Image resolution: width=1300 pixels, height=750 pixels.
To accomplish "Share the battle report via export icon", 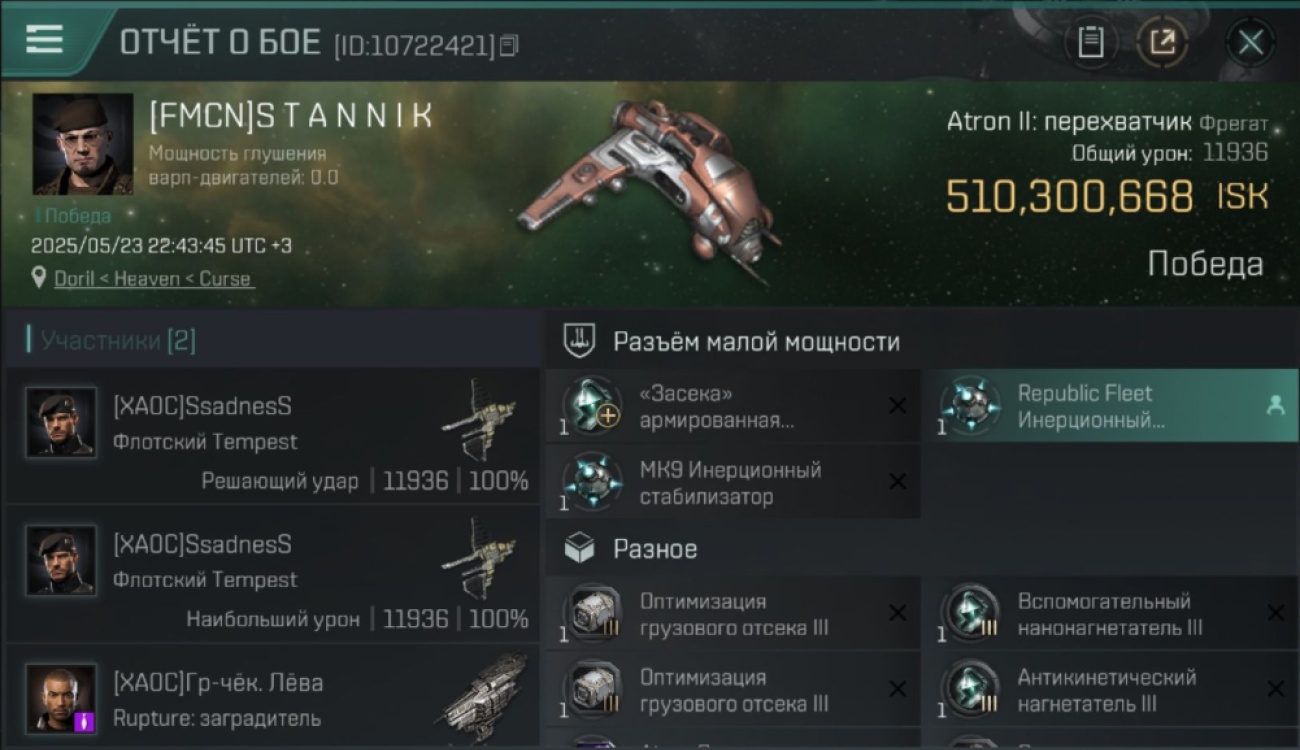I will pyautogui.click(x=1162, y=42).
